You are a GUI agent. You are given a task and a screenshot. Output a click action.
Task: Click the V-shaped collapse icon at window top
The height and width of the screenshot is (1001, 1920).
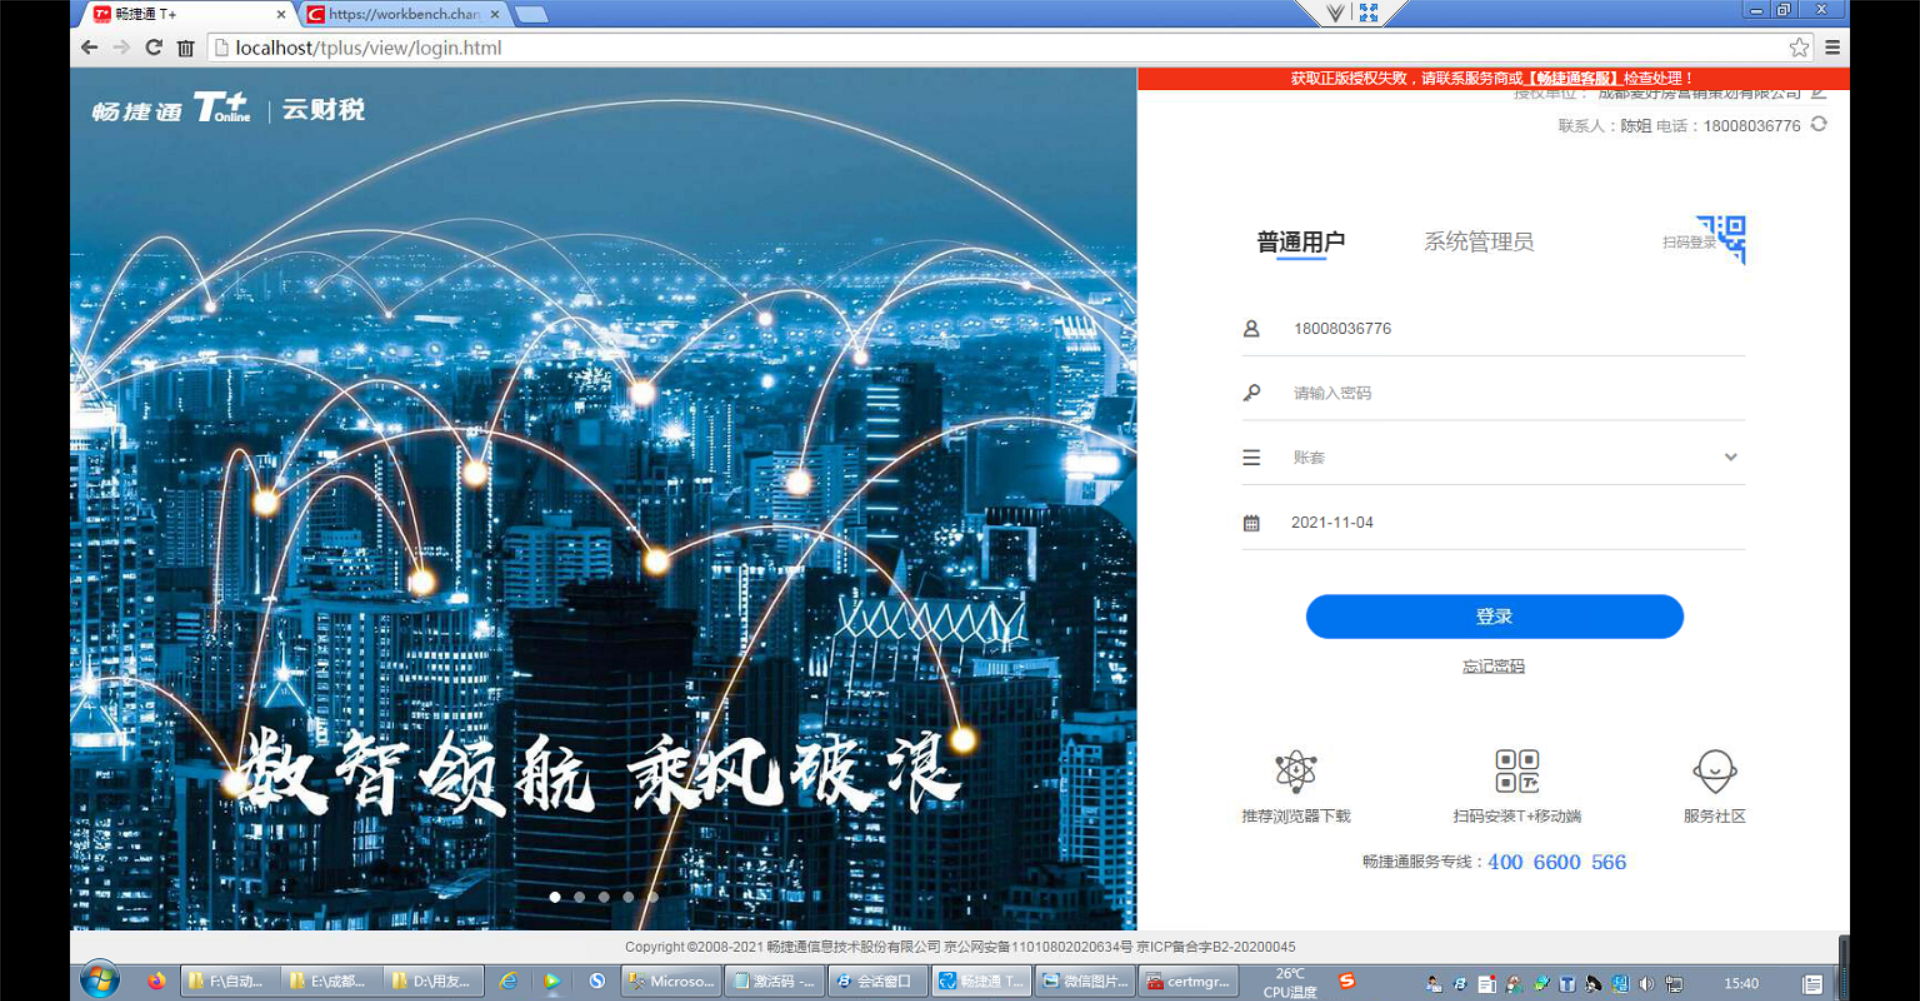(1336, 12)
